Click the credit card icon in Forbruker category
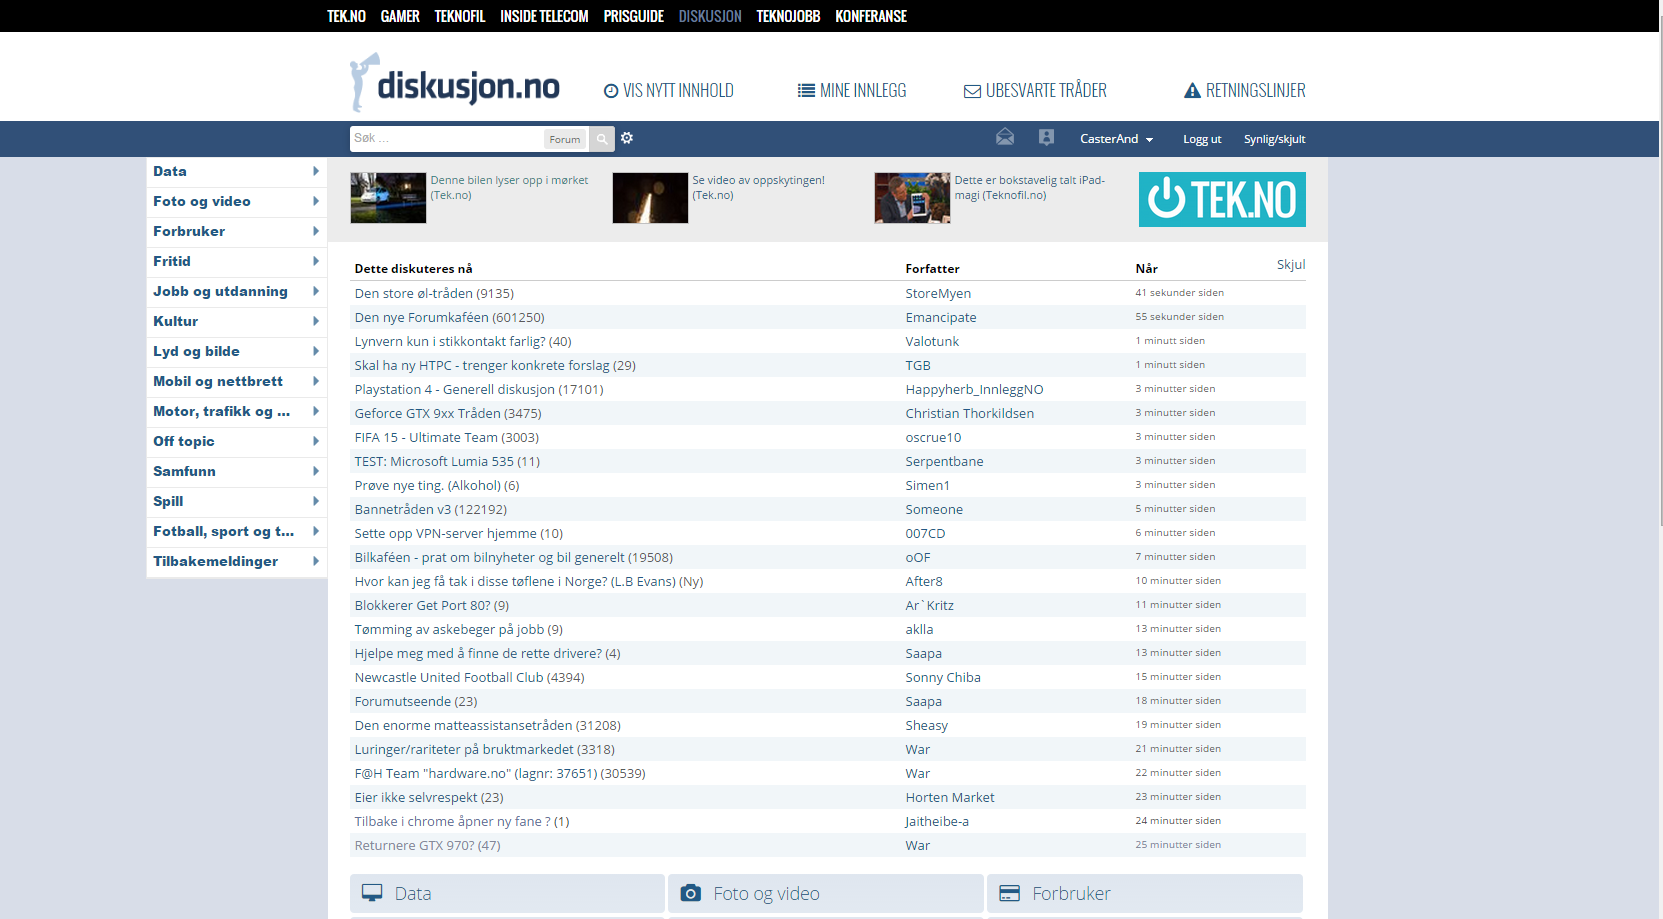Viewport: 1663px width, 919px height. (x=1010, y=893)
